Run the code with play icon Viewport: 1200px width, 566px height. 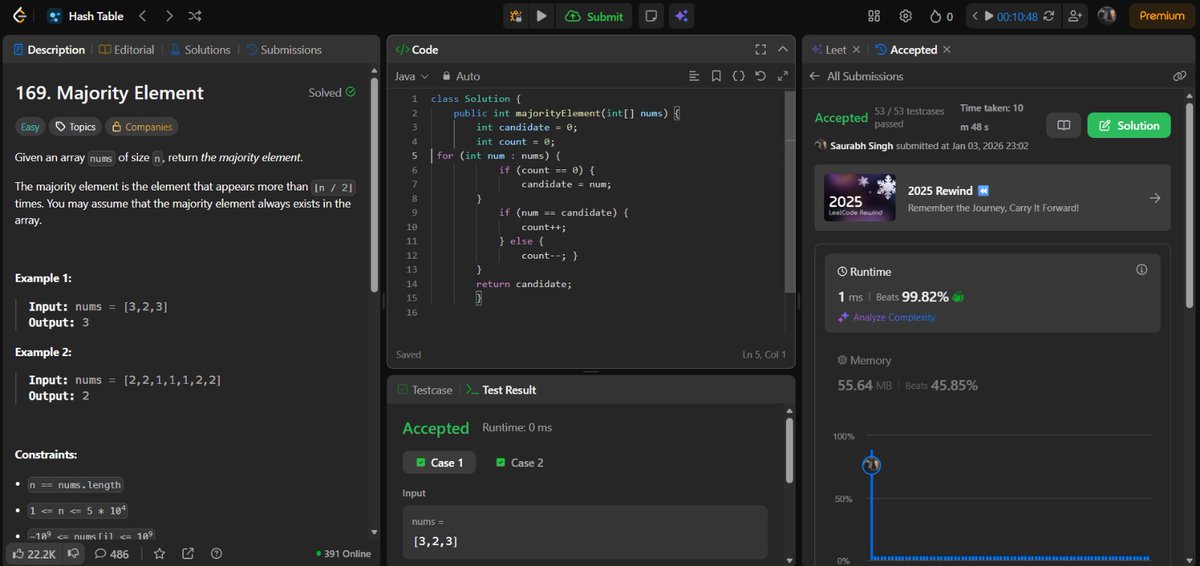[541, 16]
